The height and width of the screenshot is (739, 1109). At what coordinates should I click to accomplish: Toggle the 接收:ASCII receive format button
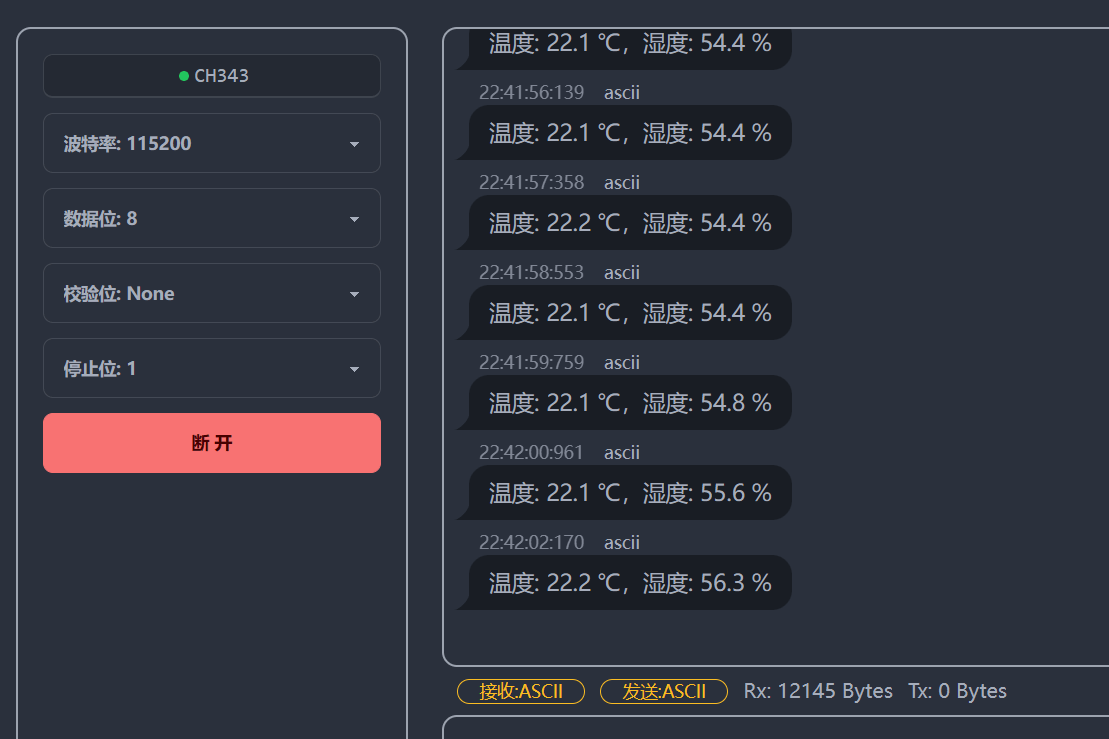[521, 691]
